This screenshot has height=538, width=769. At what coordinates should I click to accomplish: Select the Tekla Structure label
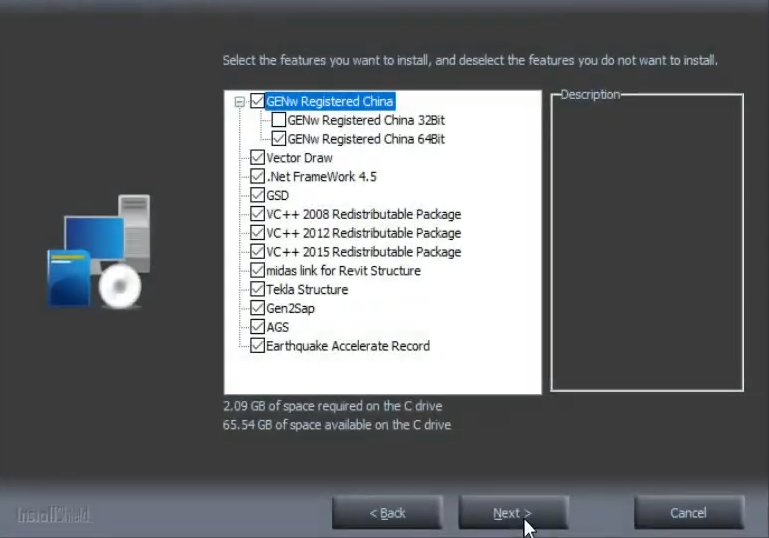(x=307, y=290)
